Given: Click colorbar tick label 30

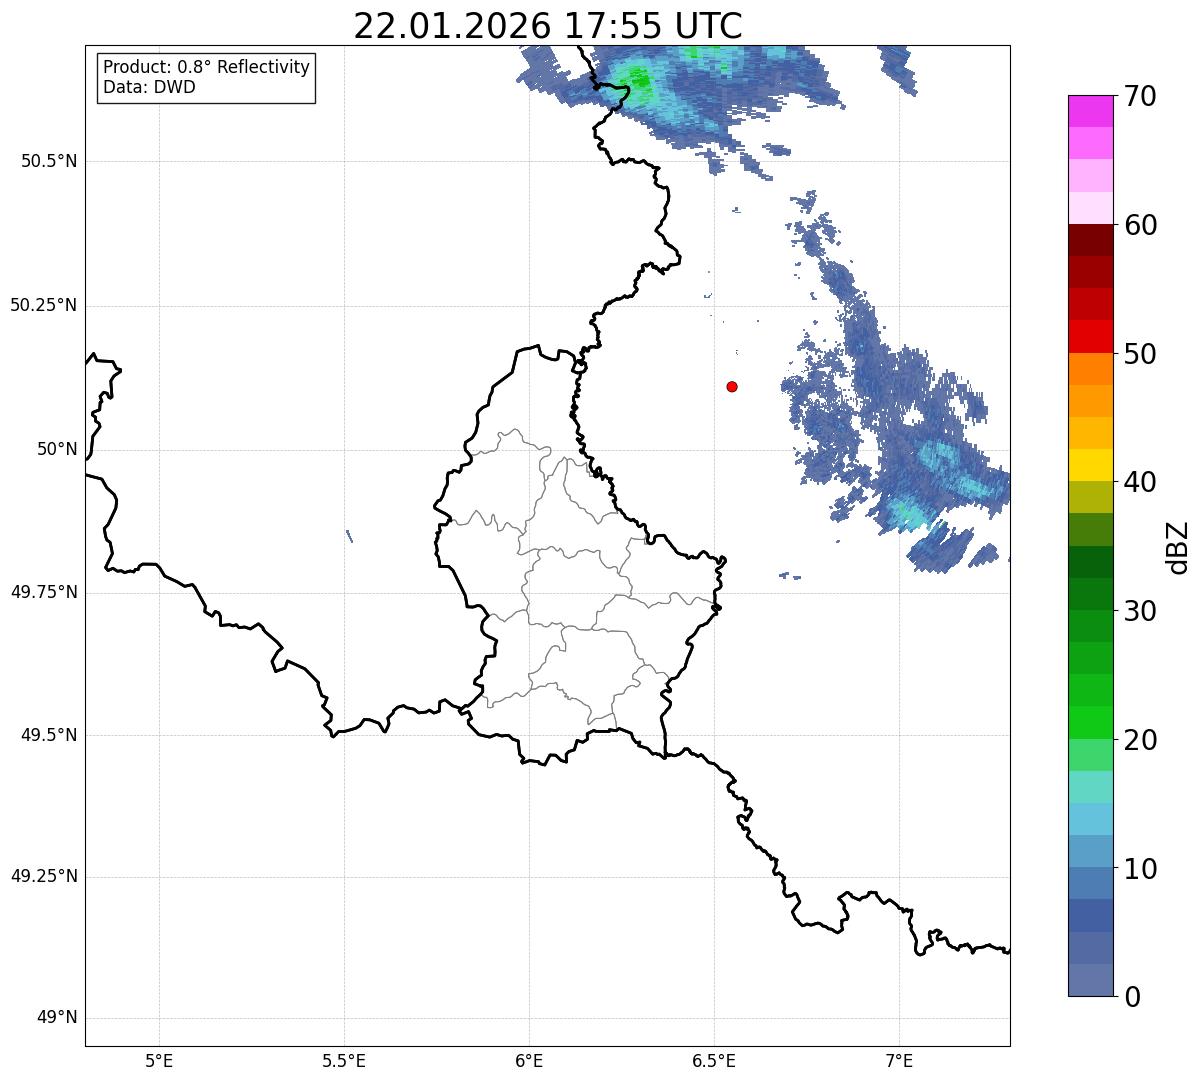Looking at the screenshot, I should pyautogui.click(x=1139, y=611).
